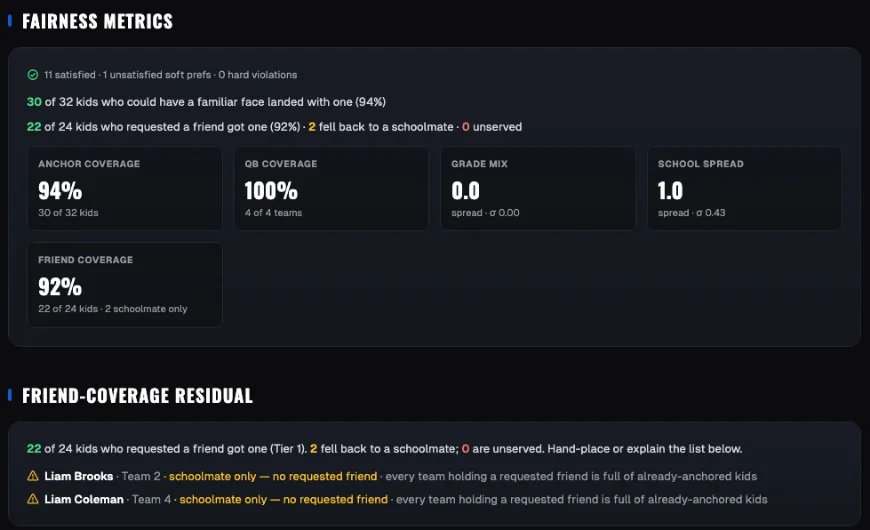Select the Grade Mix 0.0 card
Image resolution: width=870 pixels, height=530 pixels.
pos(538,189)
